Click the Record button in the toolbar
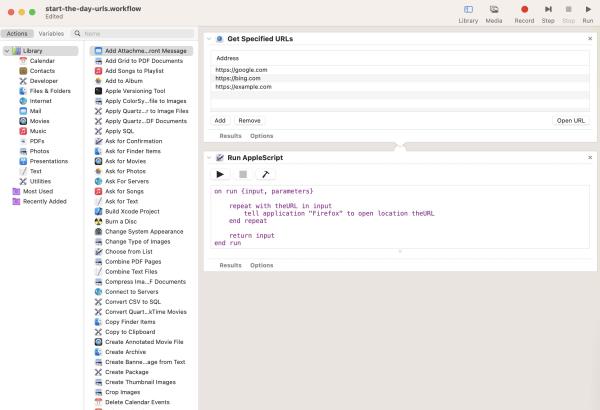The height and width of the screenshot is (410, 600). click(523, 13)
